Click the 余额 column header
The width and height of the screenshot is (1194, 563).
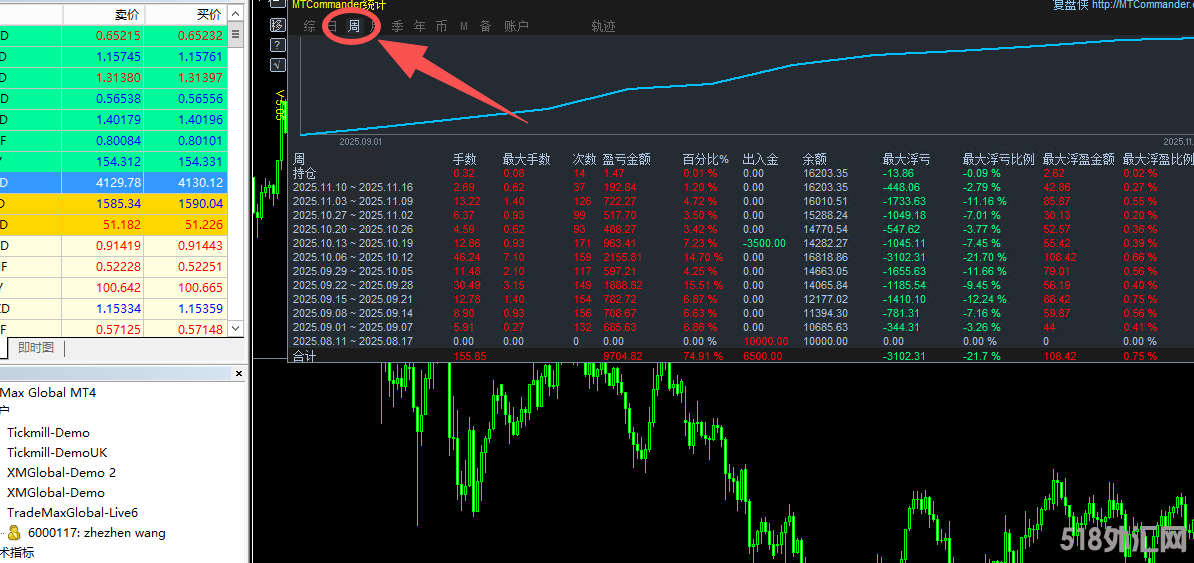(814, 159)
